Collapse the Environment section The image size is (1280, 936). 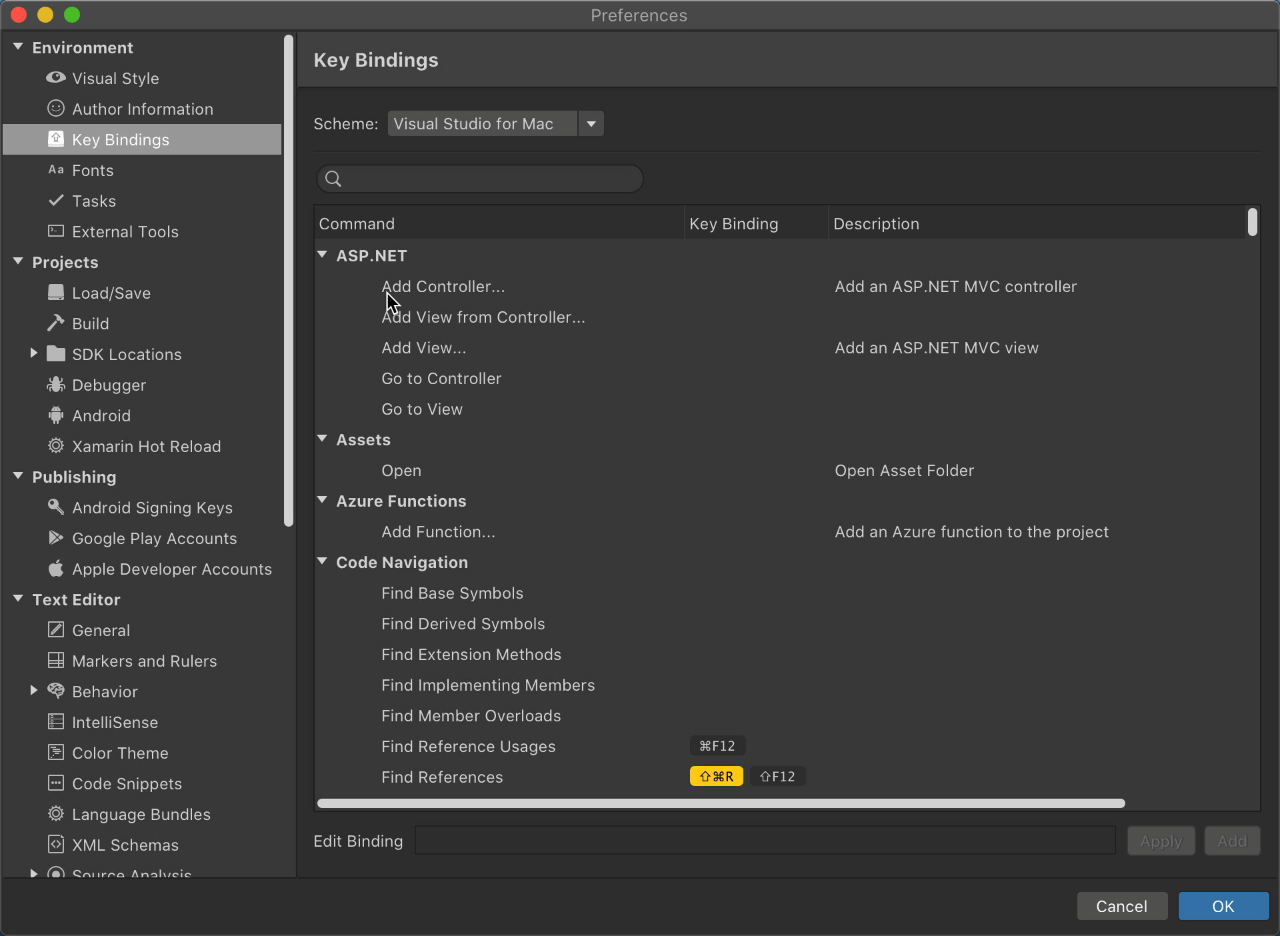(x=18, y=47)
